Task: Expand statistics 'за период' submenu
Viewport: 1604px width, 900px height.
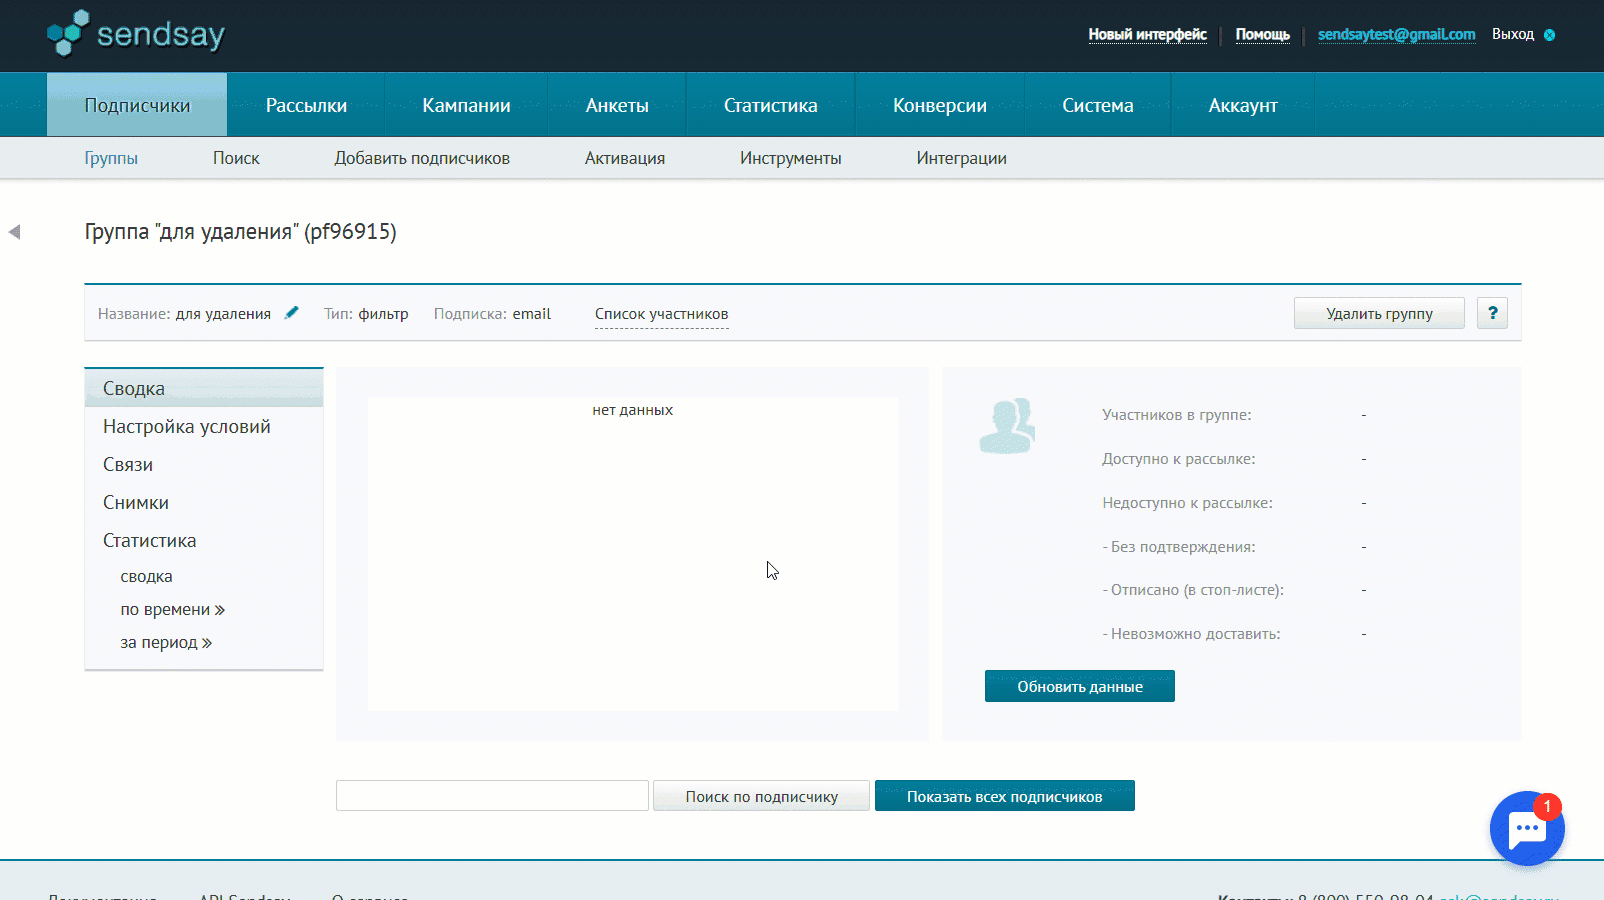Action: tap(166, 643)
